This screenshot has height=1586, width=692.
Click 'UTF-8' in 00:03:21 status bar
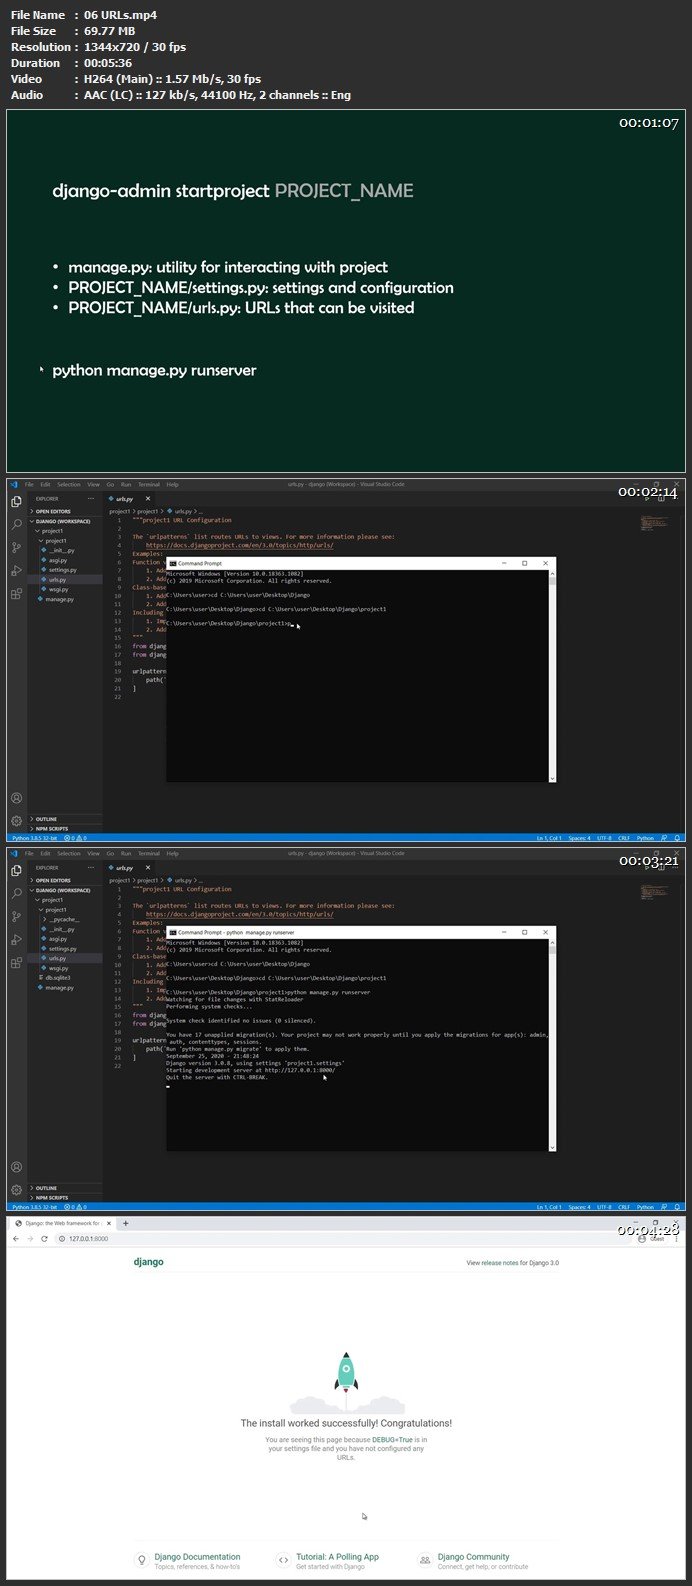pyautogui.click(x=604, y=1207)
